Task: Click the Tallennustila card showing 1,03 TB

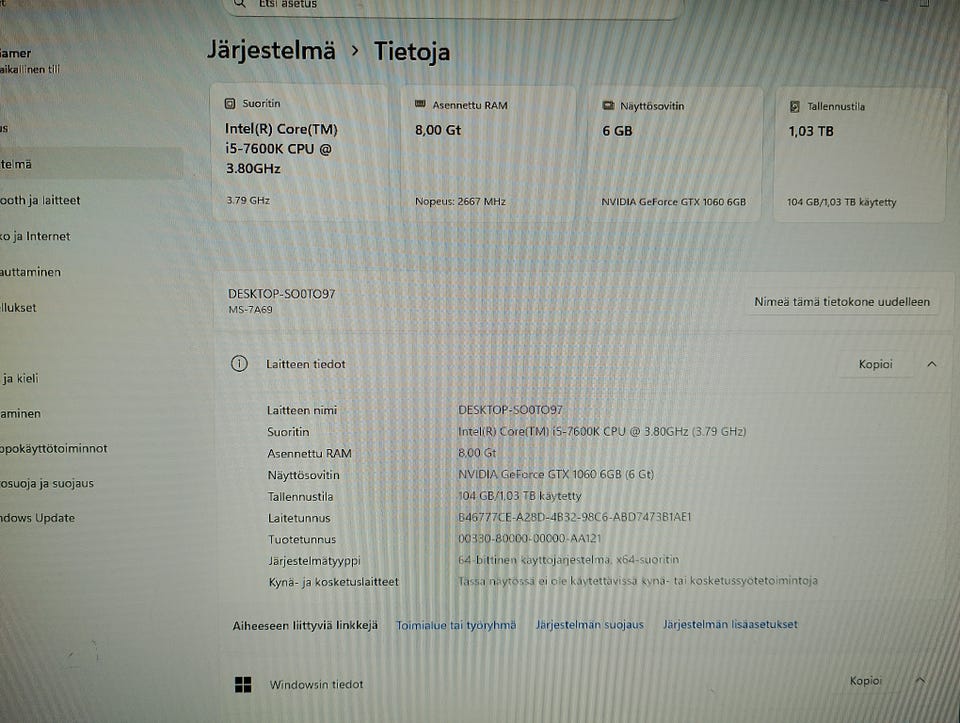Action: coord(860,155)
